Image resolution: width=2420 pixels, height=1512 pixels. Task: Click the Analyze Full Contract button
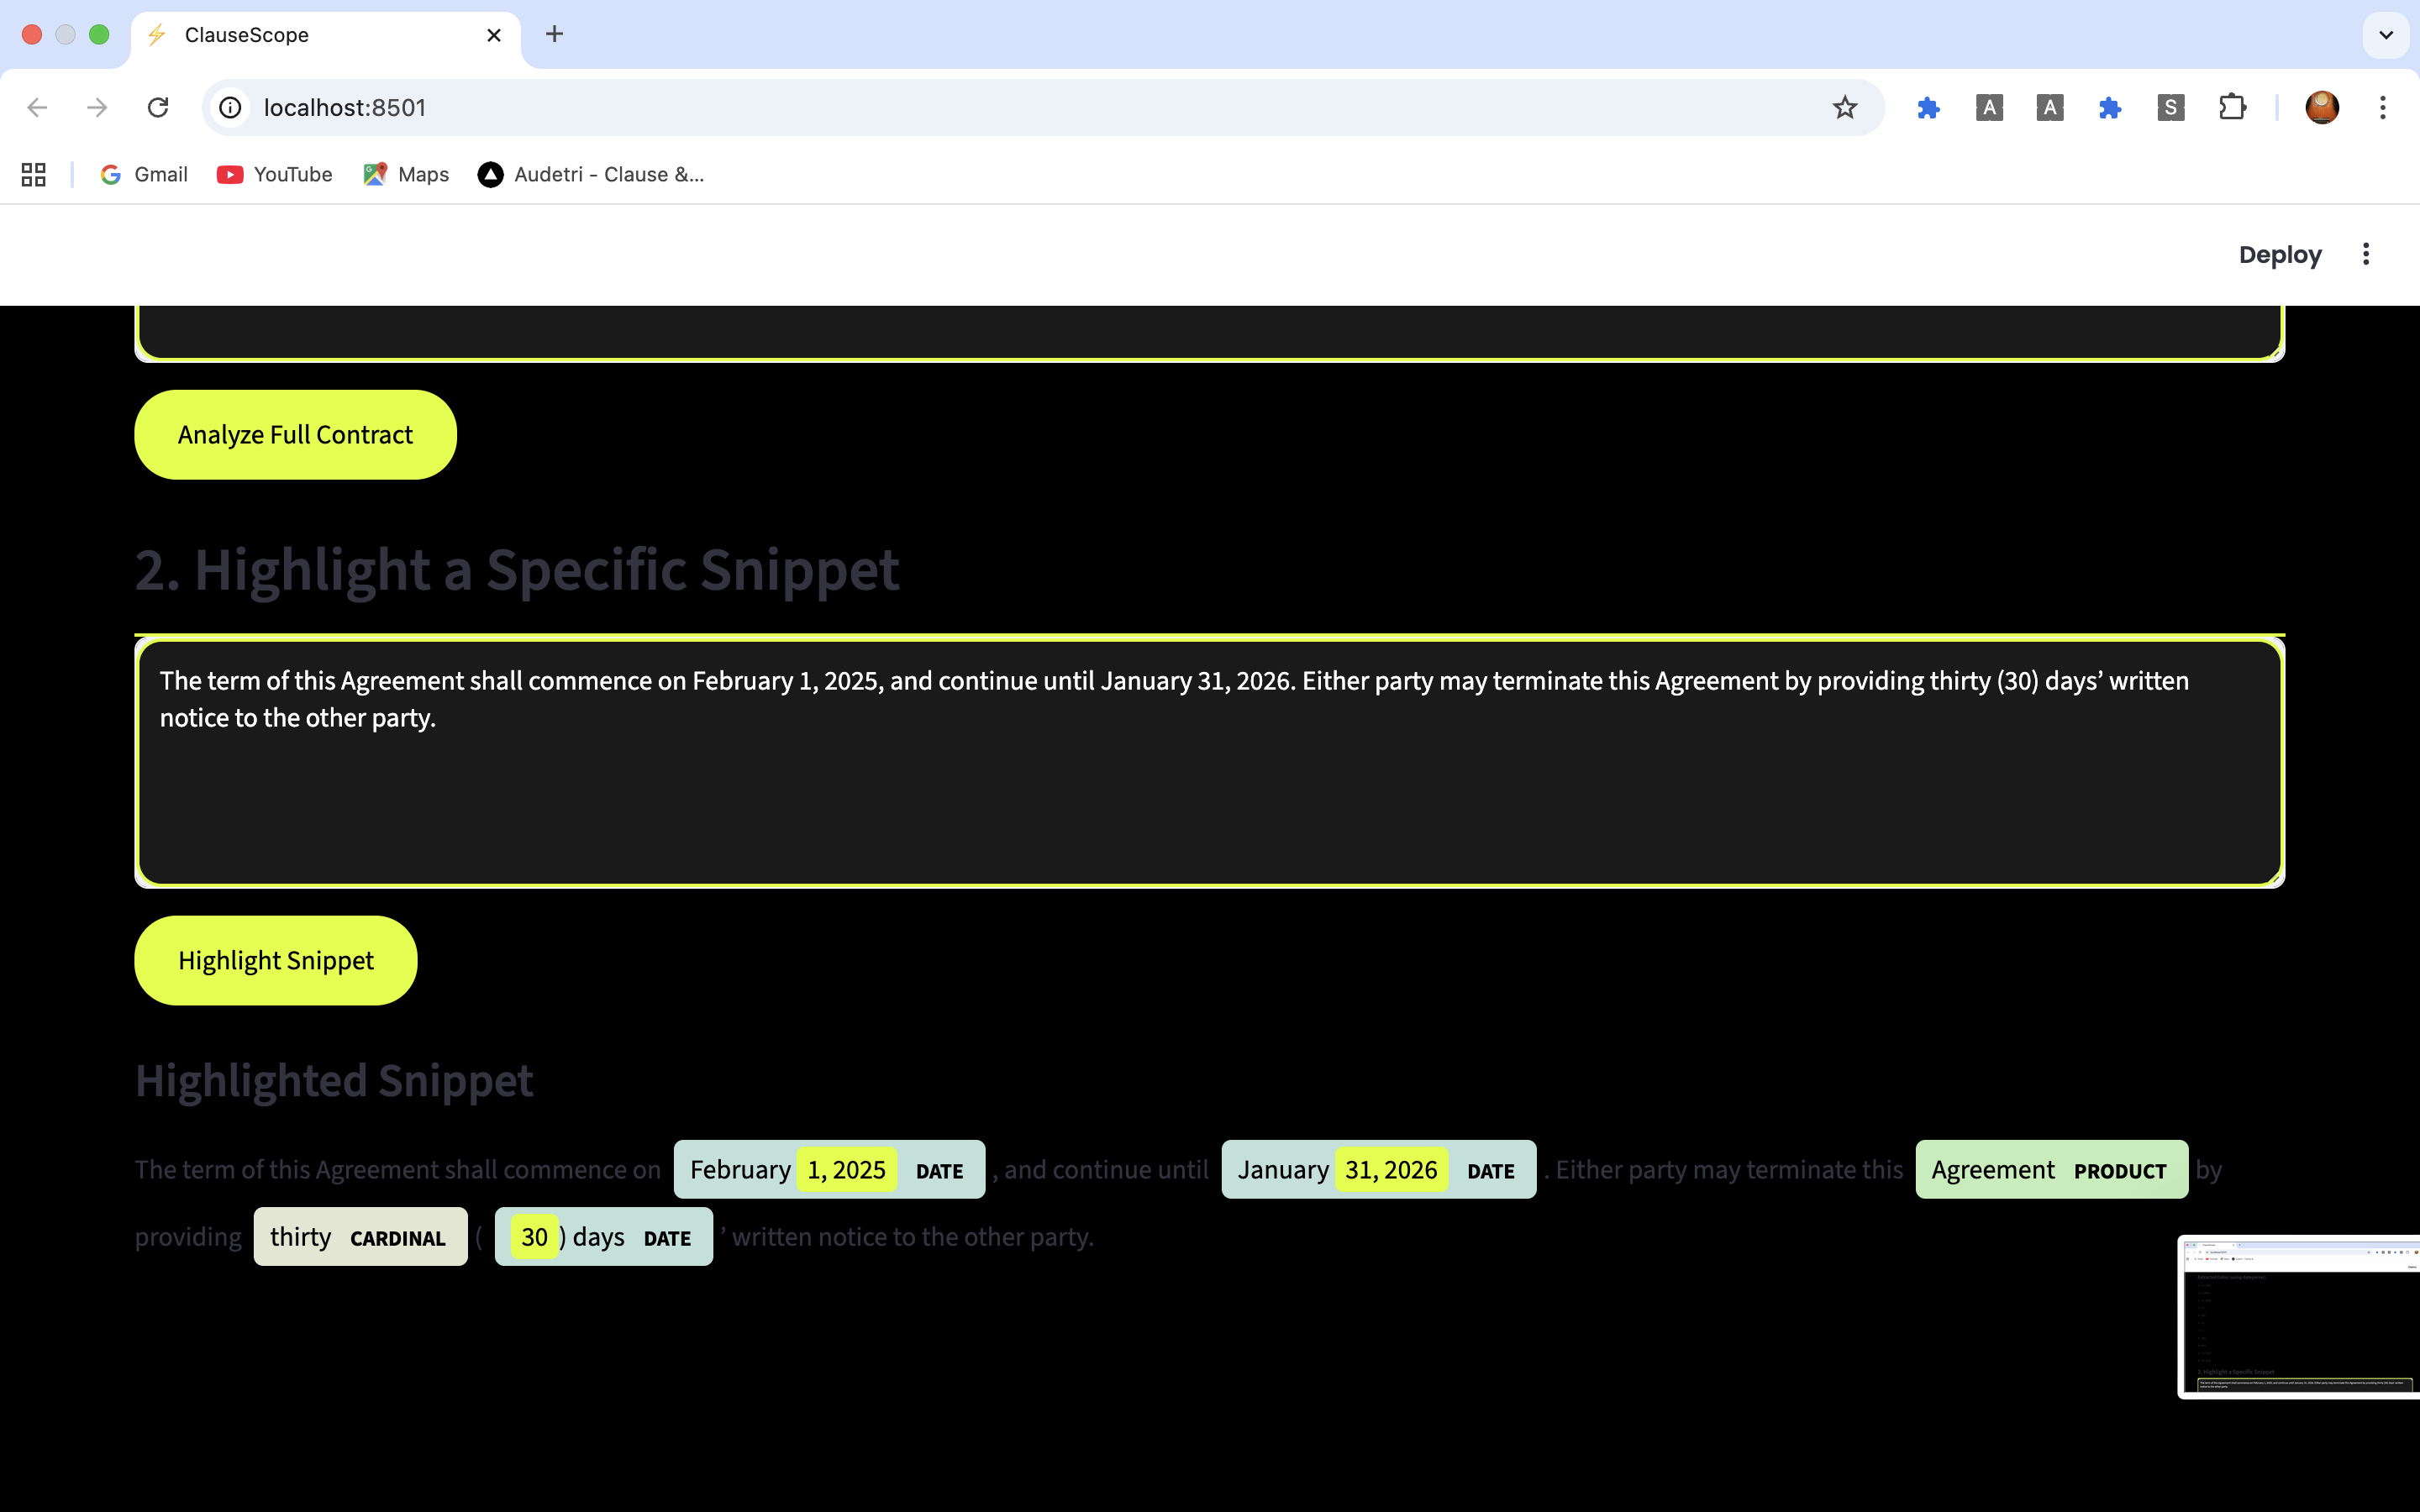(295, 435)
